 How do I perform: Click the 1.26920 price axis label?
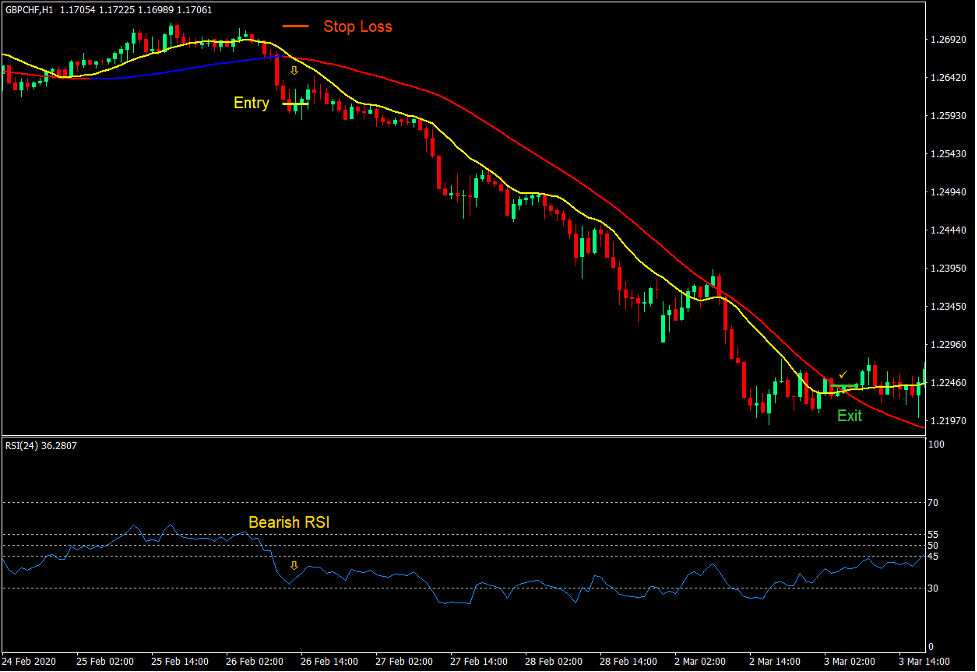click(948, 40)
